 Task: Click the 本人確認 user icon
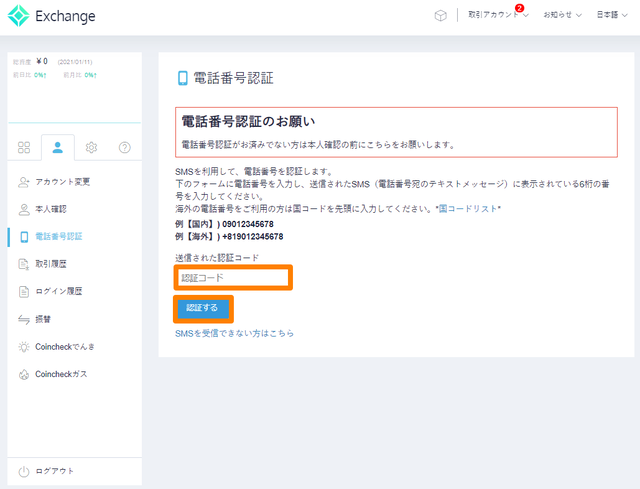[x=24, y=210]
